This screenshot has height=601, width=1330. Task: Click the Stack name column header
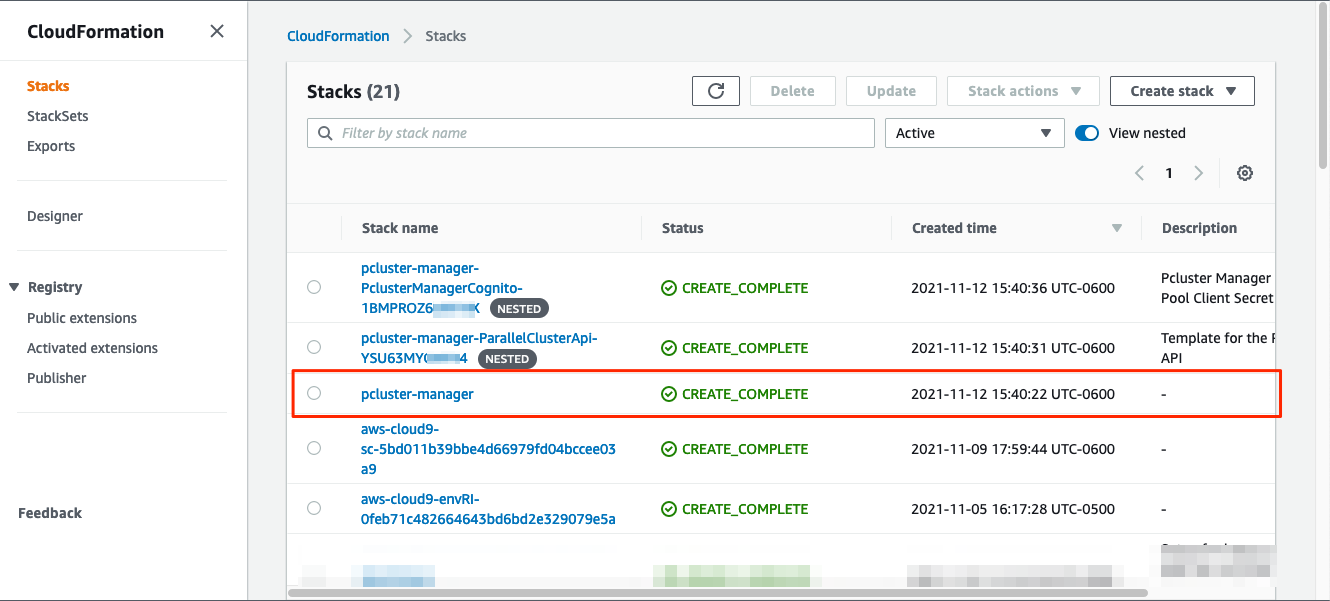click(400, 228)
